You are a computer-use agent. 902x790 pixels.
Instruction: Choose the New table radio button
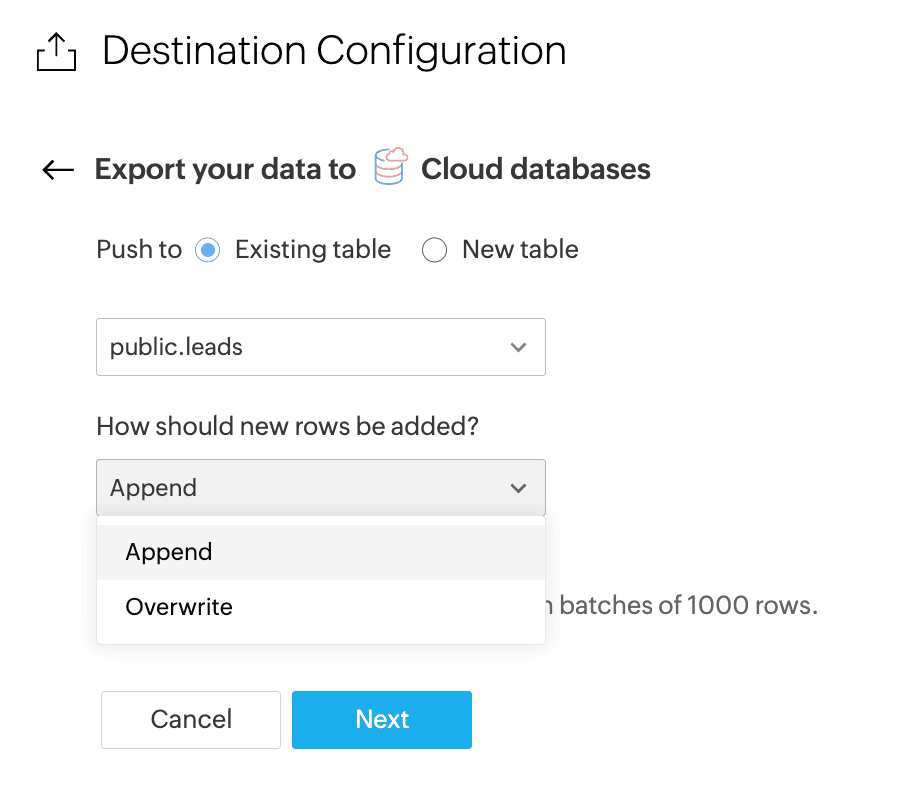(434, 250)
